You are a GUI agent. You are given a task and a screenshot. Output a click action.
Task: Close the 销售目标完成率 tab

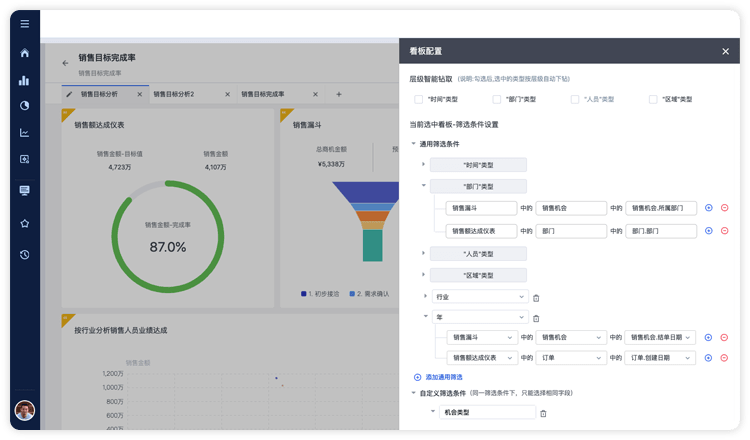coord(315,94)
